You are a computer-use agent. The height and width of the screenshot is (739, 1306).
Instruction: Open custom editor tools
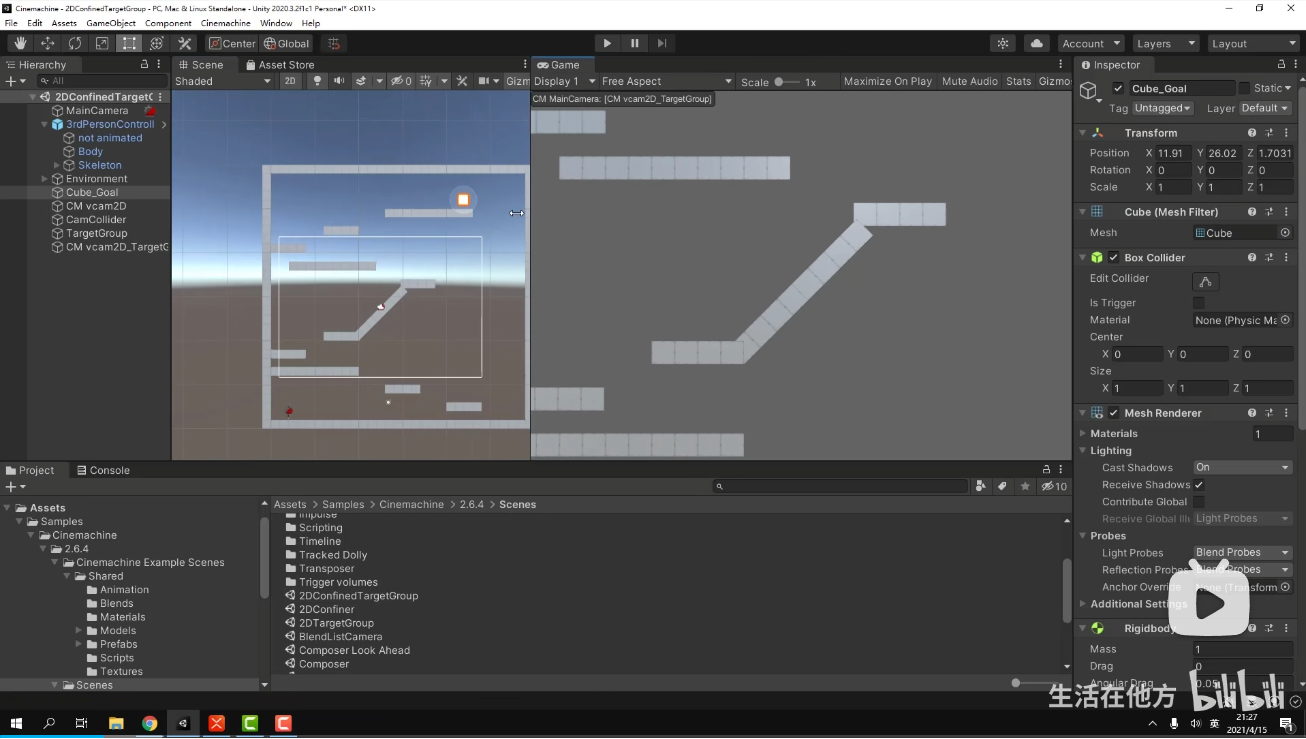[185, 43]
